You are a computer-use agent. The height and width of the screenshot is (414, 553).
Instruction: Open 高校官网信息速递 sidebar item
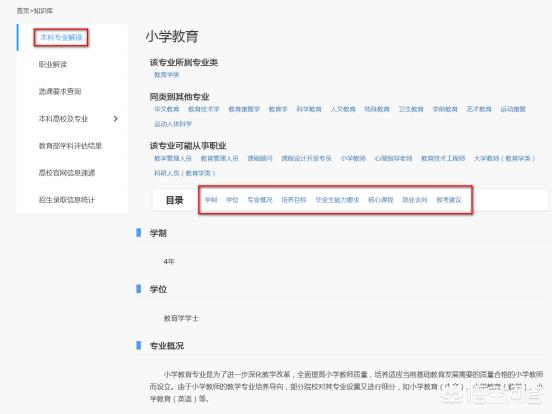67,172
